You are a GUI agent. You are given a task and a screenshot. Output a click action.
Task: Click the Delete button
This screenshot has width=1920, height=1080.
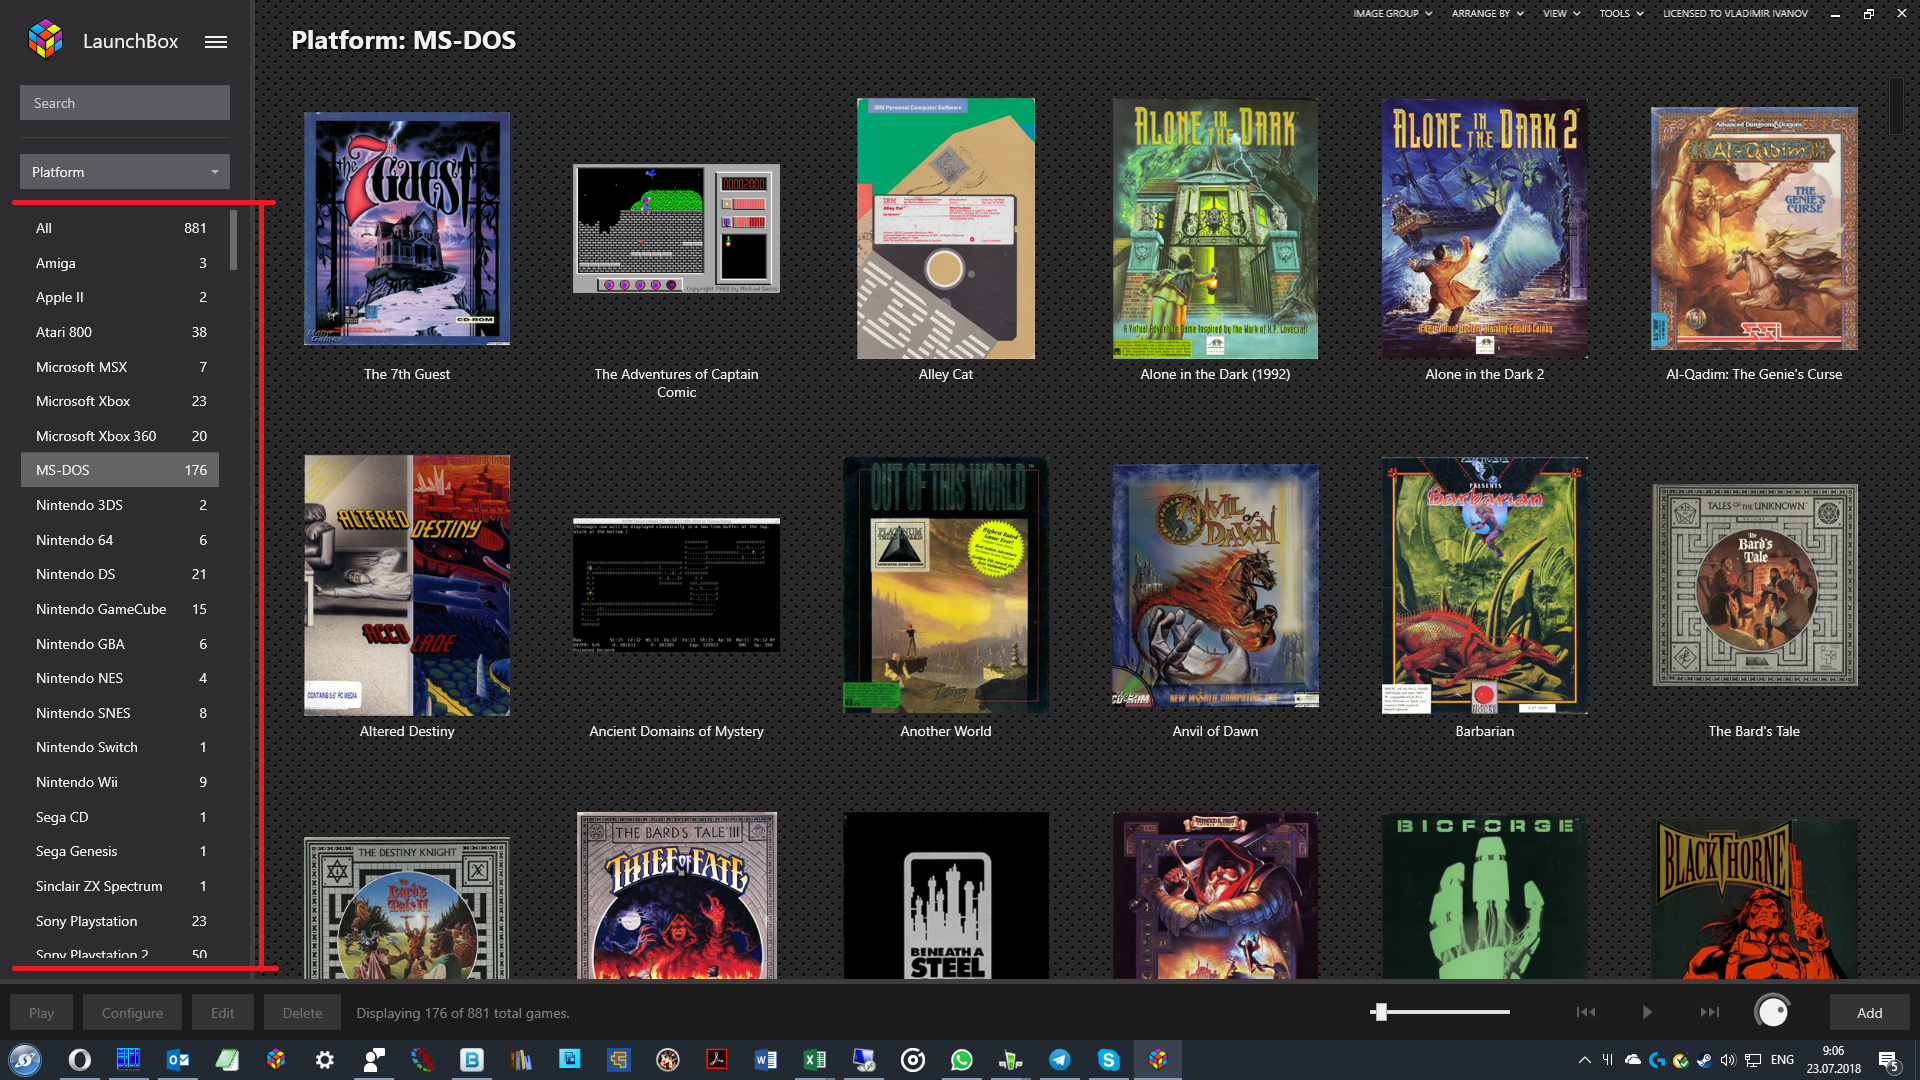[x=302, y=1013]
